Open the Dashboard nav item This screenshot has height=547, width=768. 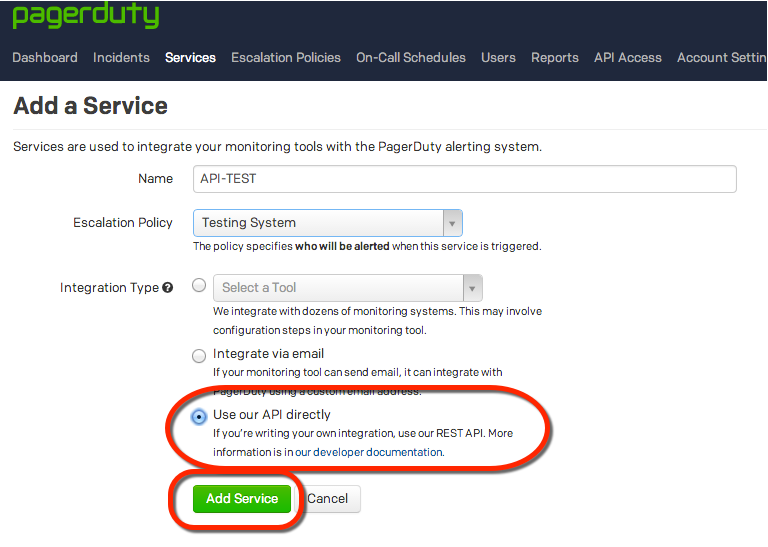point(45,58)
